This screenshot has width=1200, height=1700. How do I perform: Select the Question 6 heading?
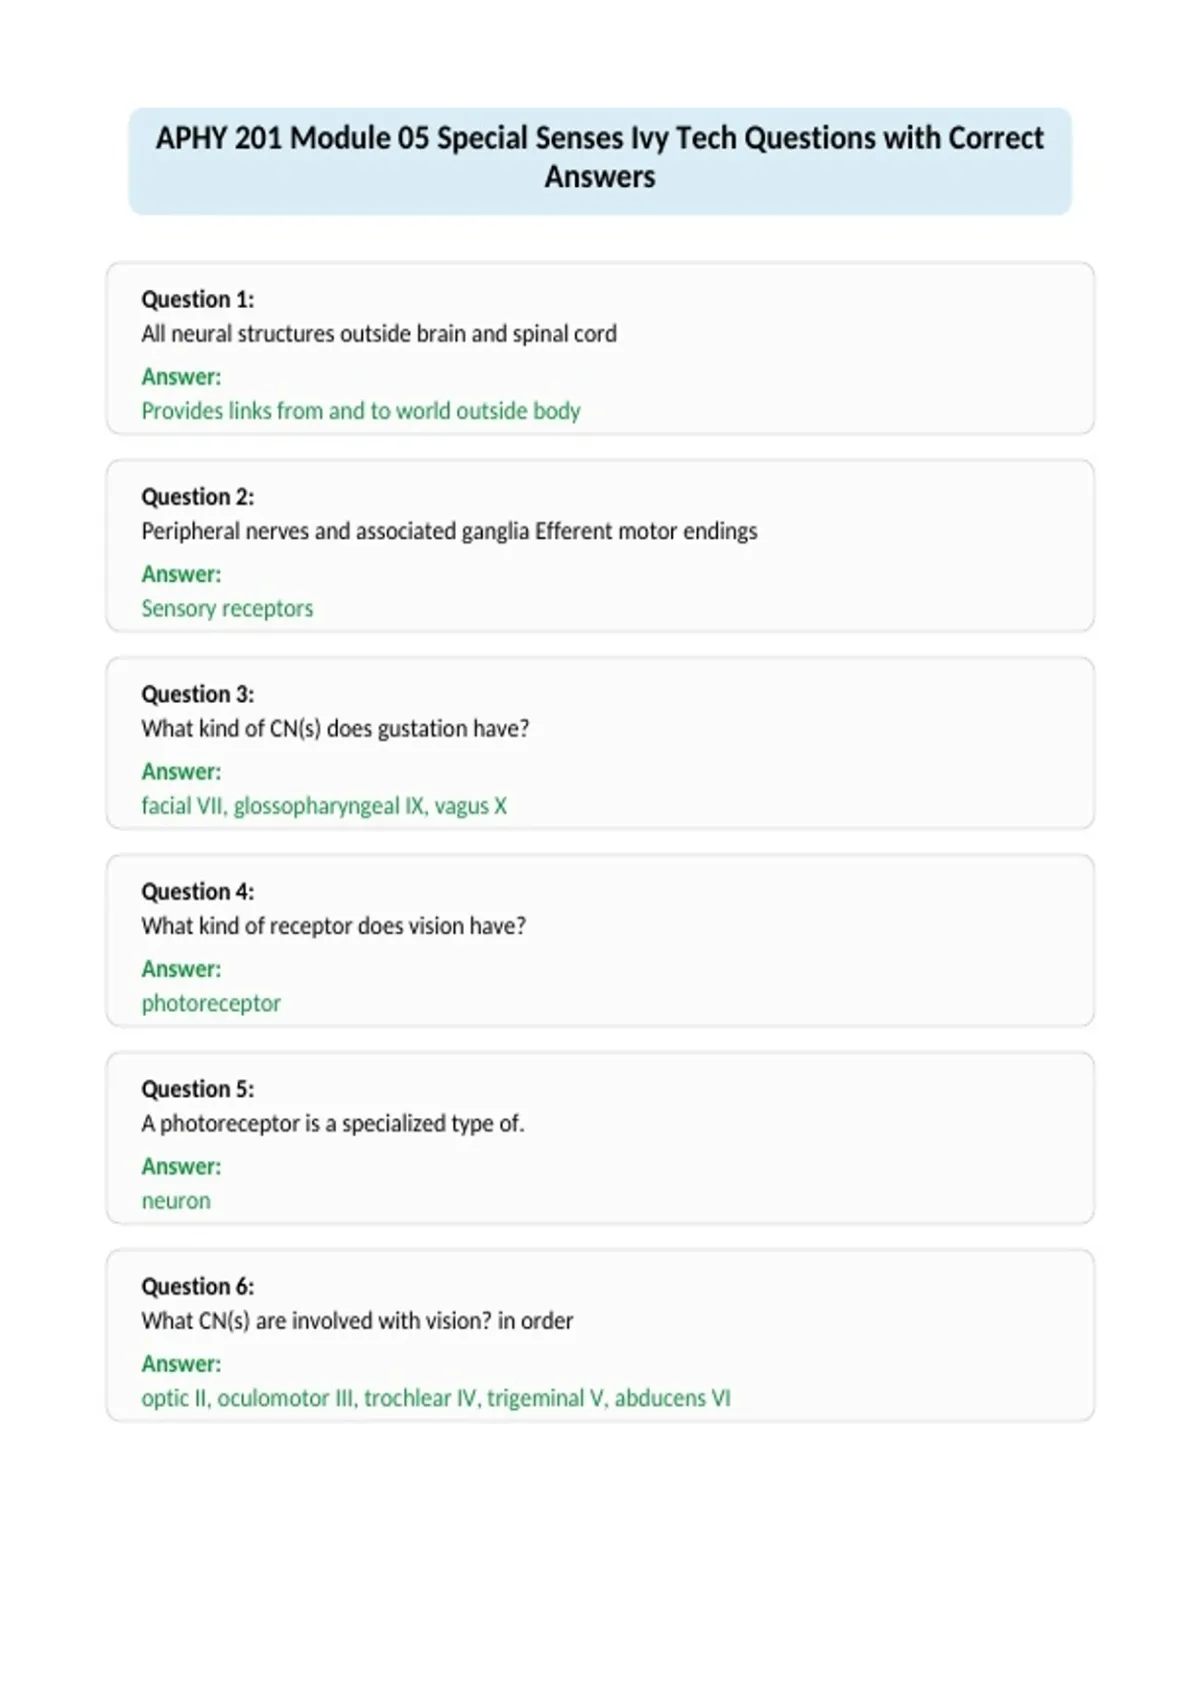pos(198,1286)
